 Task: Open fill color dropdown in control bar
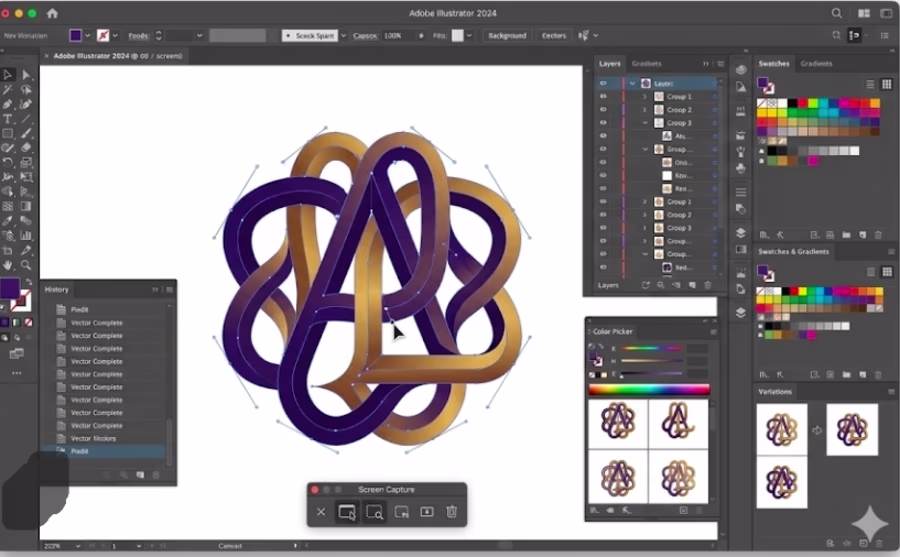click(87, 36)
